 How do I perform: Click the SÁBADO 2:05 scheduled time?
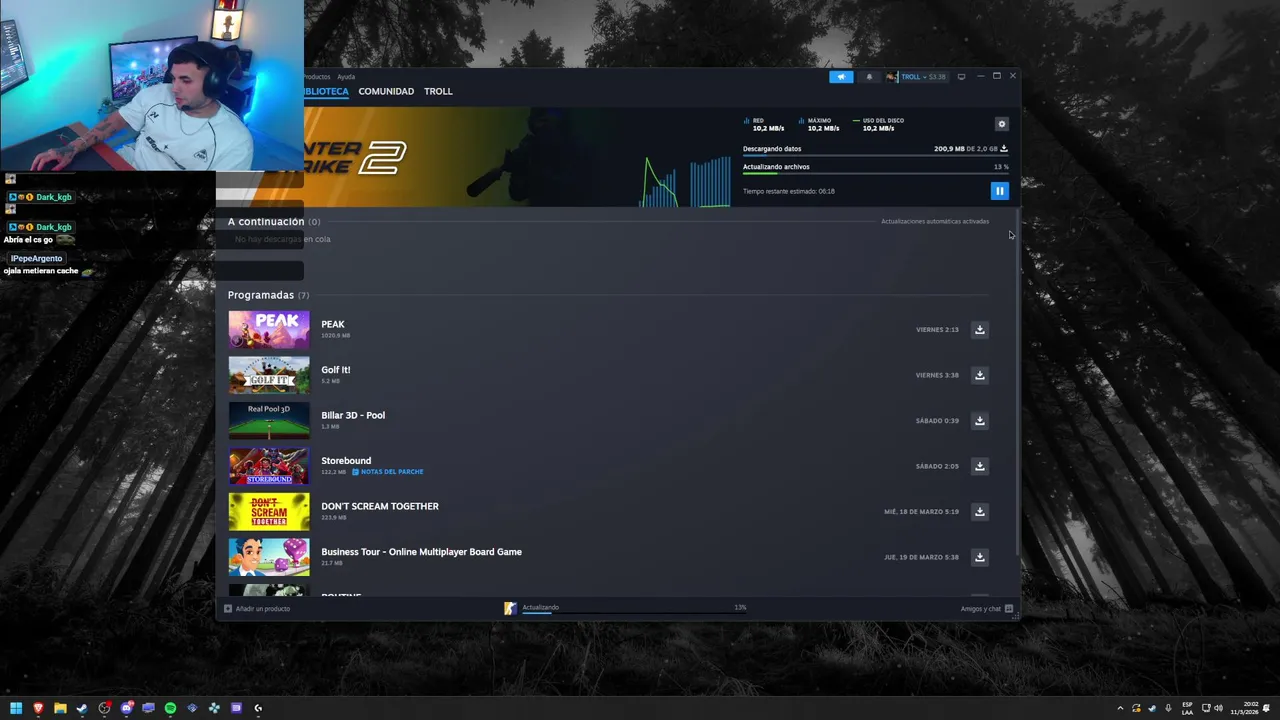937,466
